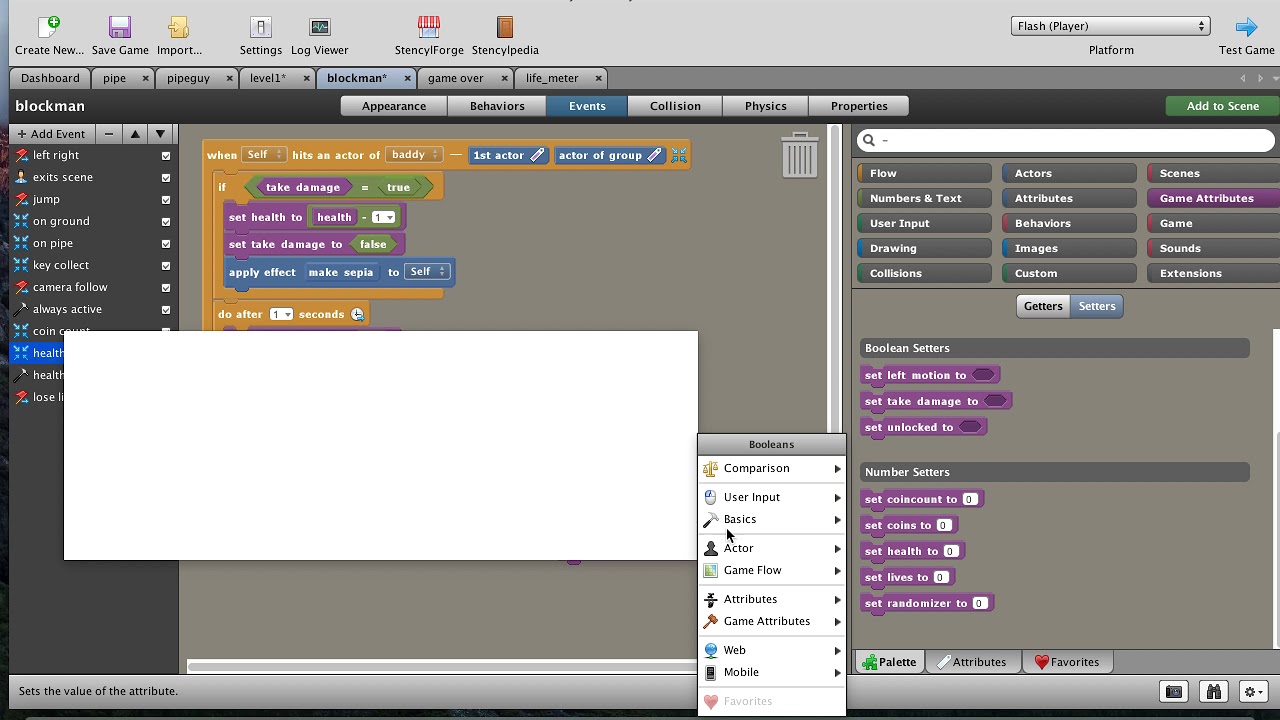Open the Platform dropdown showing Flash (Player)

pos(1111,26)
